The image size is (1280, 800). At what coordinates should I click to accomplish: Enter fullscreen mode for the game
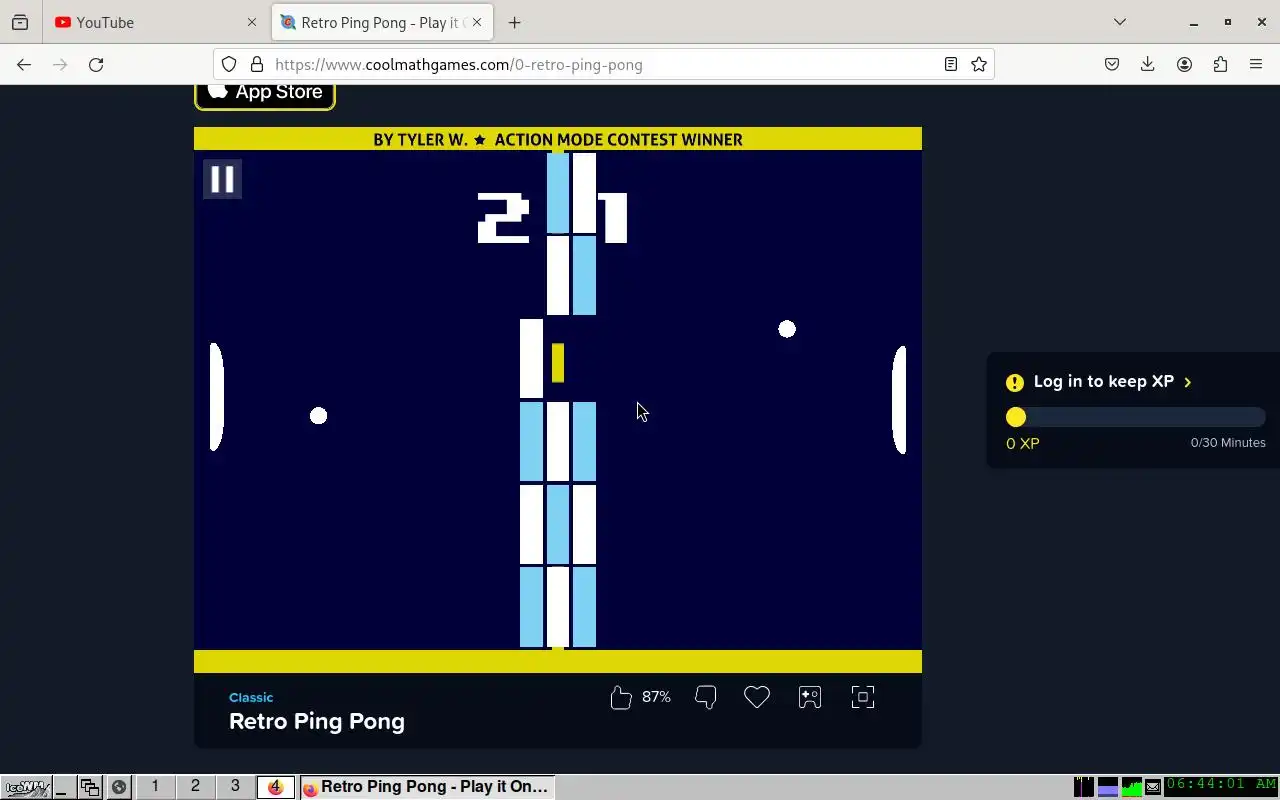pos(863,697)
